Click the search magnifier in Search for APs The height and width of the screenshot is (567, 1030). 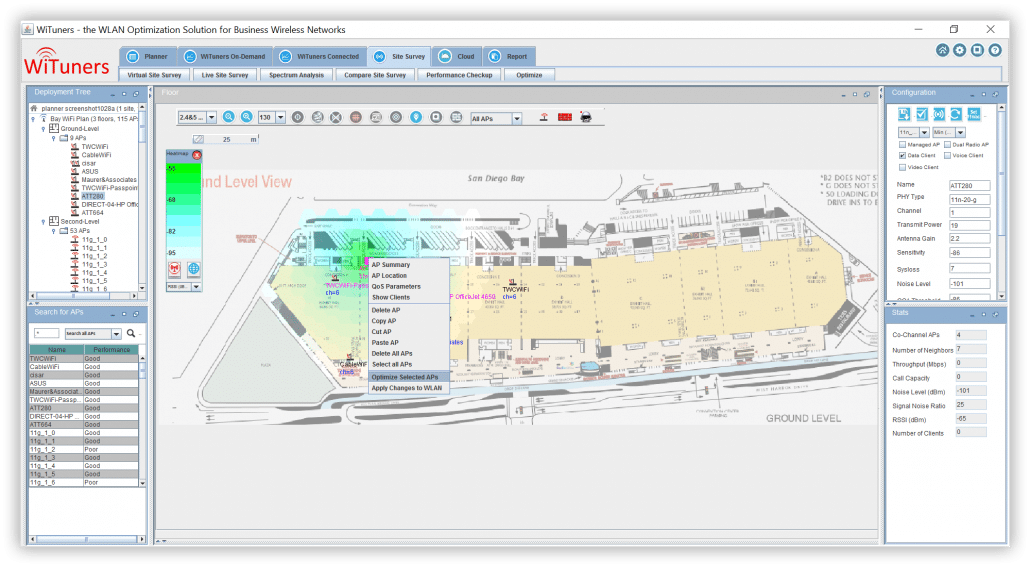[x=131, y=333]
